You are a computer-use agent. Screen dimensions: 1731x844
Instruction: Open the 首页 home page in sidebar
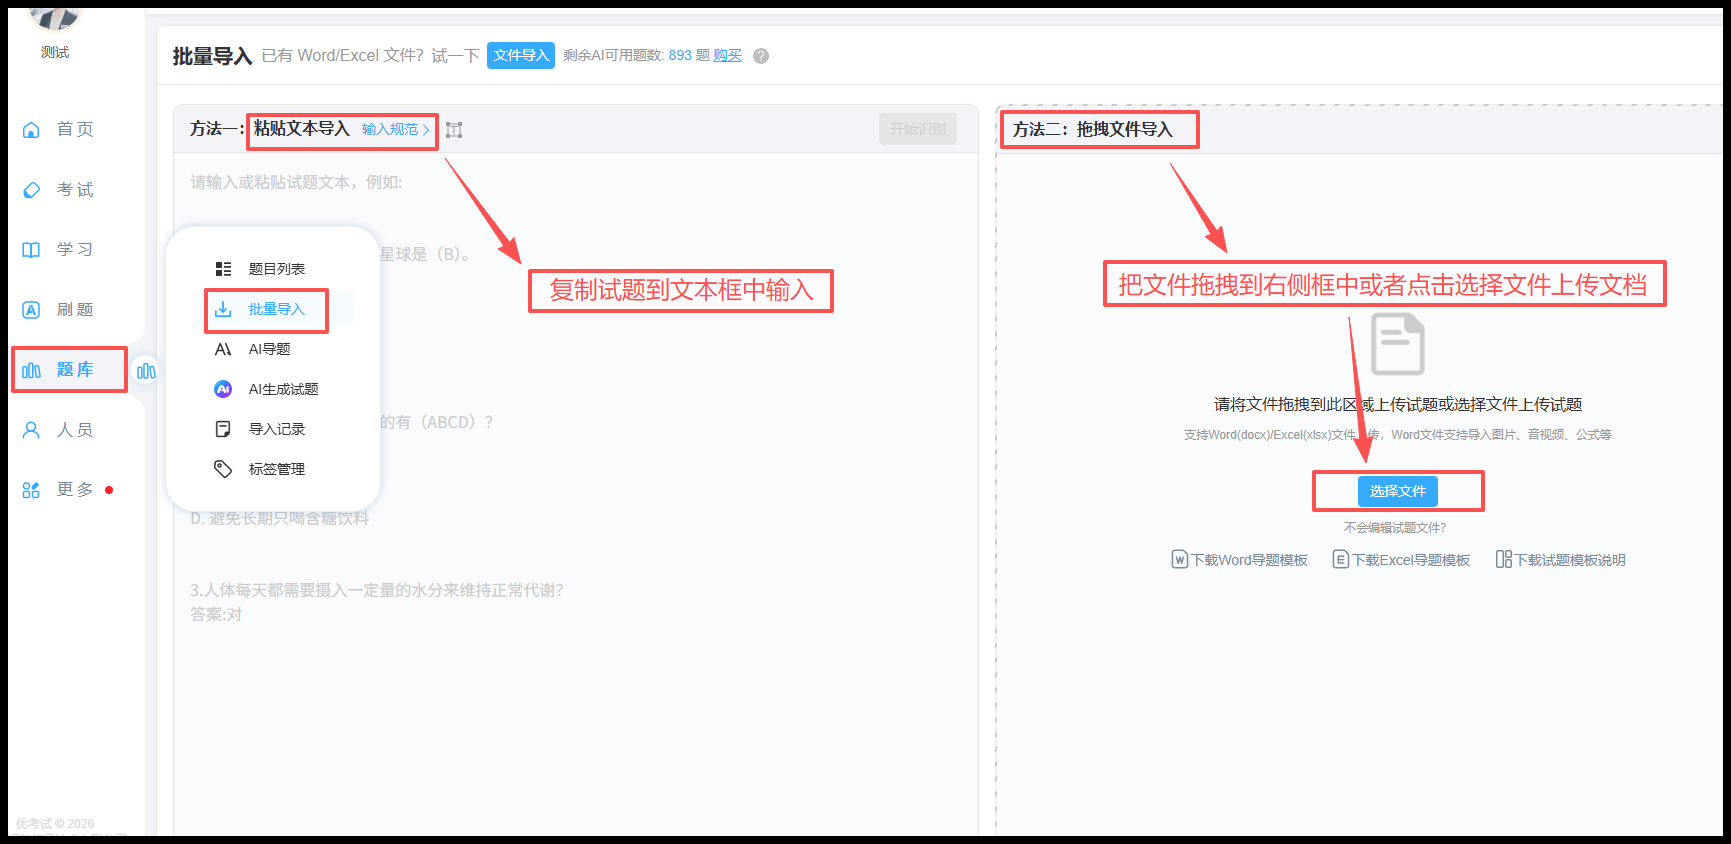58,129
